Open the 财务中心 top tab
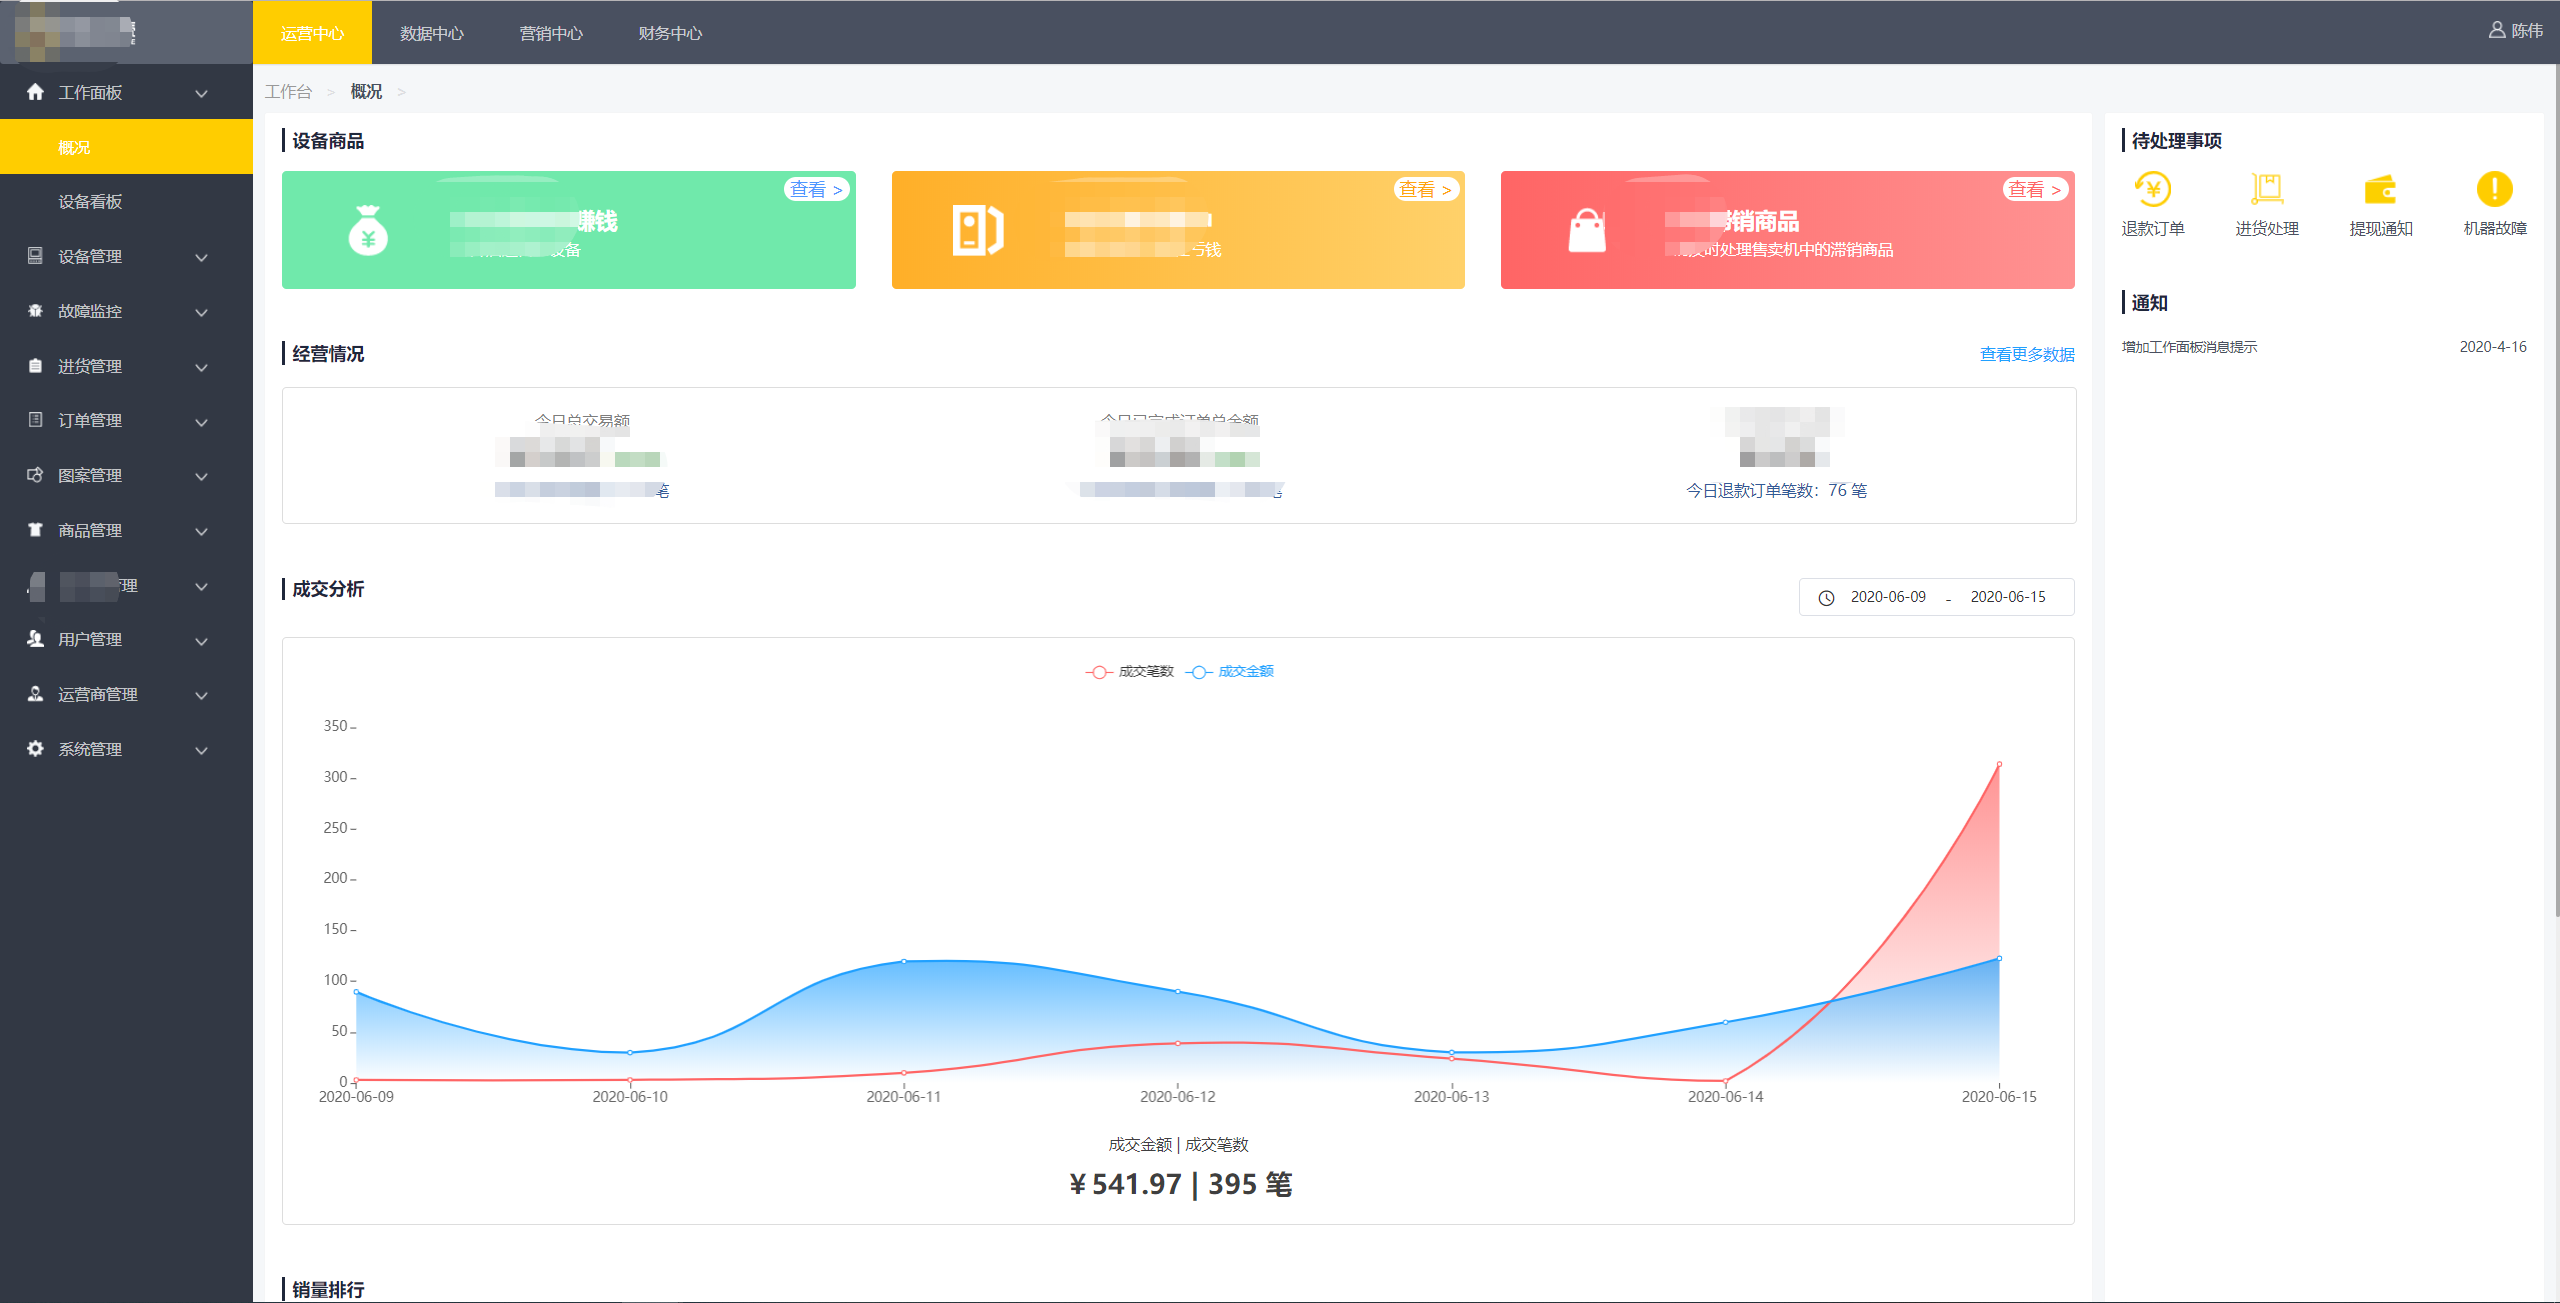This screenshot has height=1303, width=2560. click(x=670, y=33)
